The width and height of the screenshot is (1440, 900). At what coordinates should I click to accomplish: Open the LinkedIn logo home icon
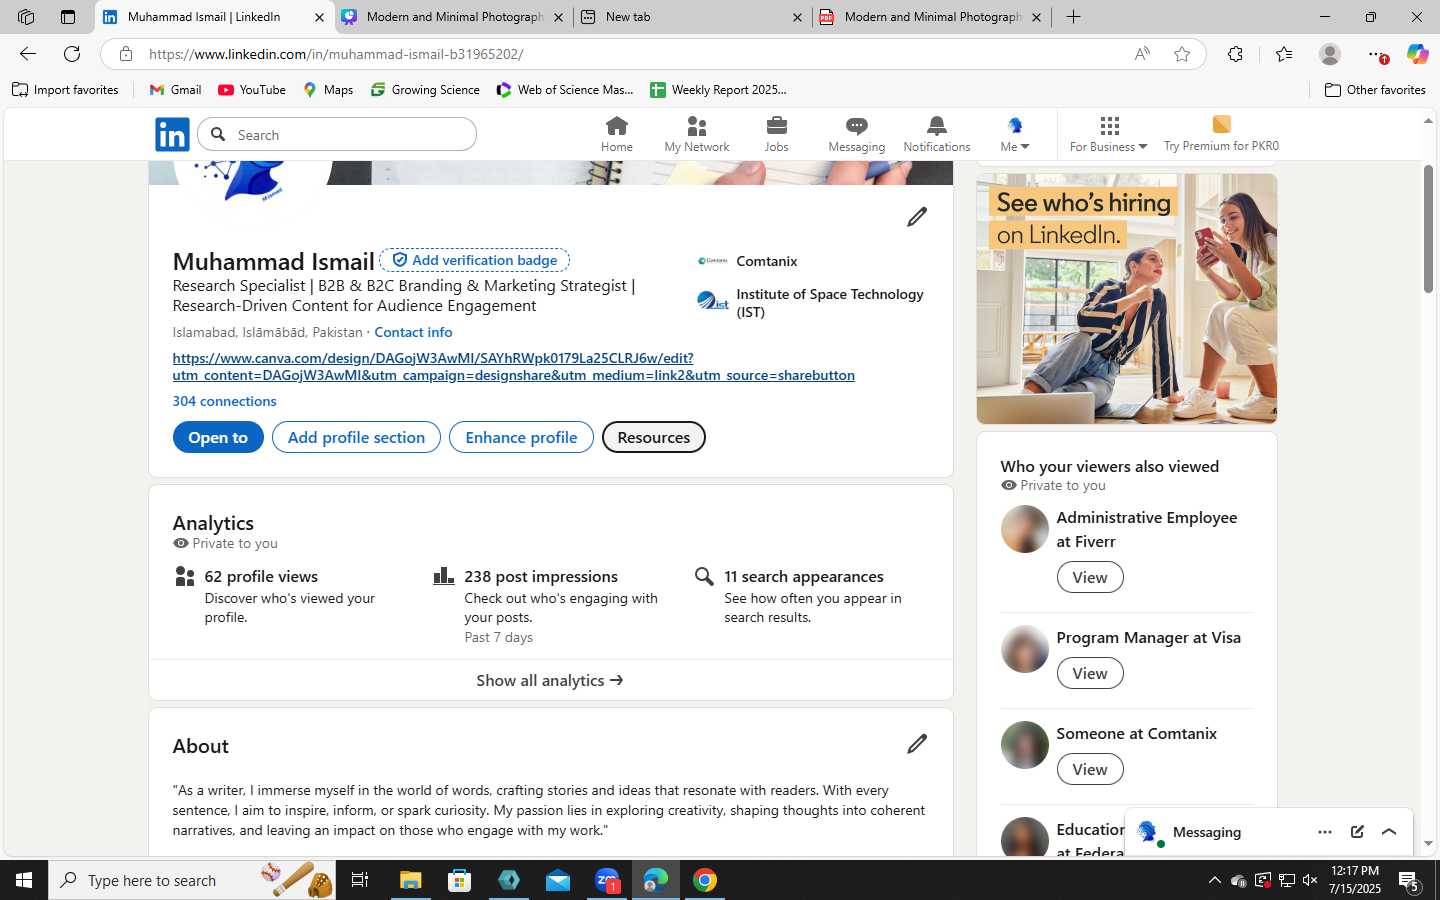(172, 134)
